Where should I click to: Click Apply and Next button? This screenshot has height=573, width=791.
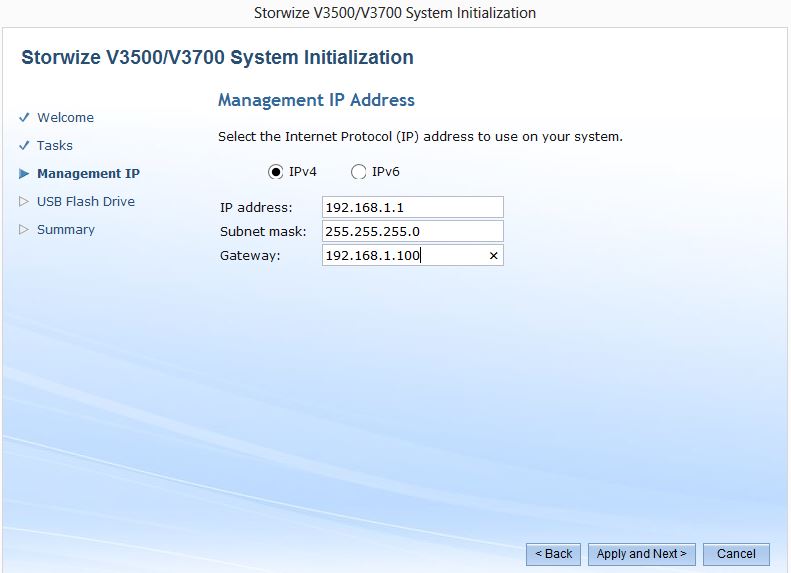(x=642, y=554)
